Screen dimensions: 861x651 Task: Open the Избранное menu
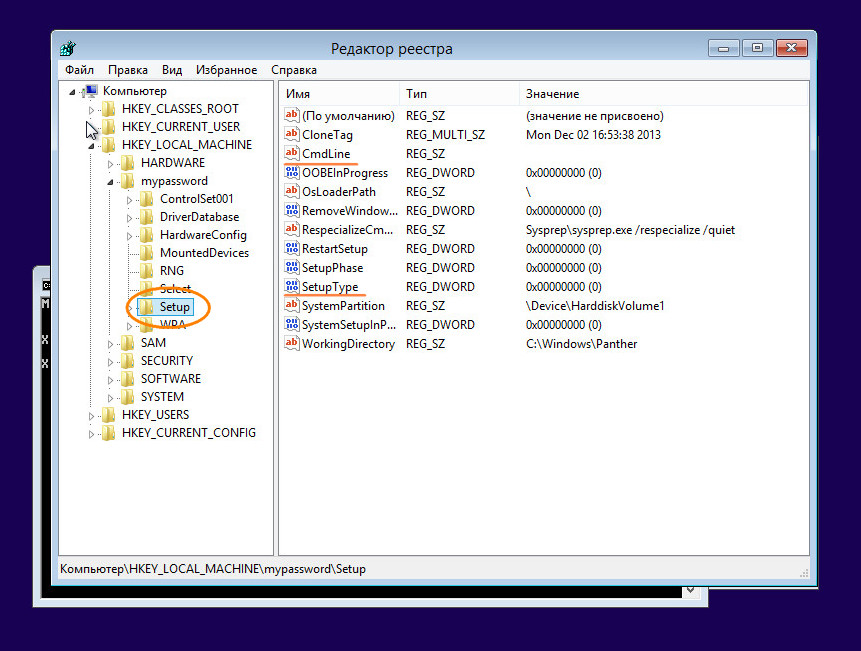[227, 70]
